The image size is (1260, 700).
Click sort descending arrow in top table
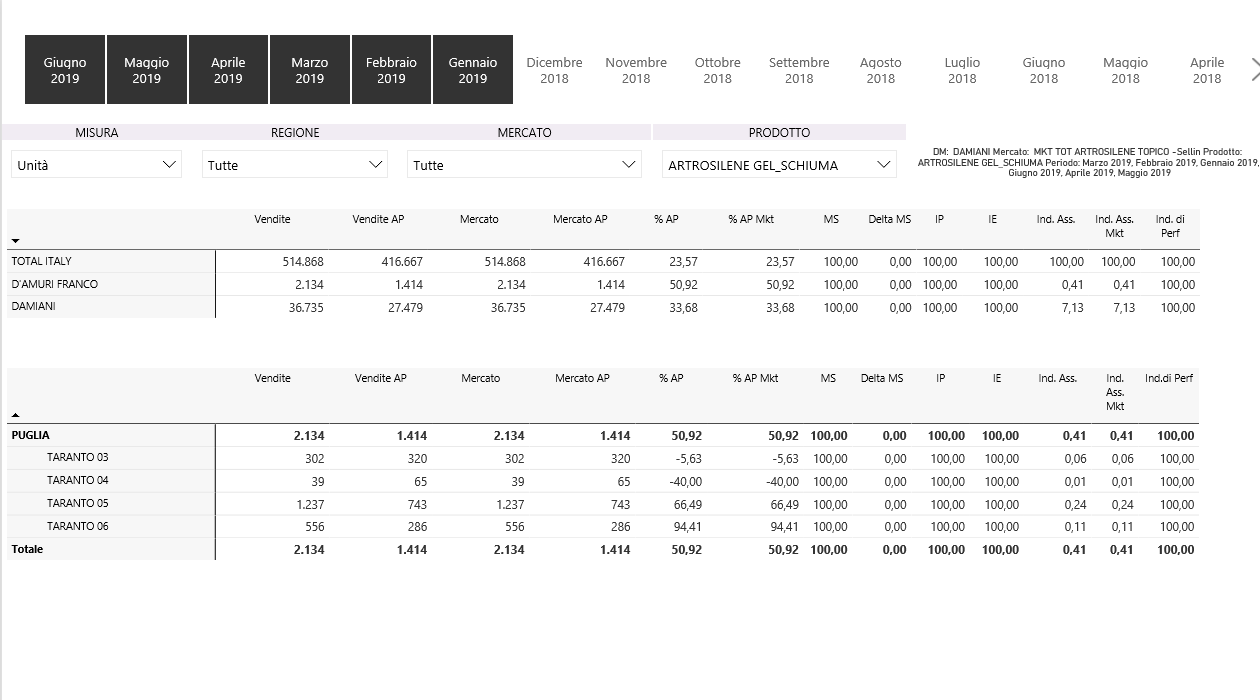click(x=15, y=241)
